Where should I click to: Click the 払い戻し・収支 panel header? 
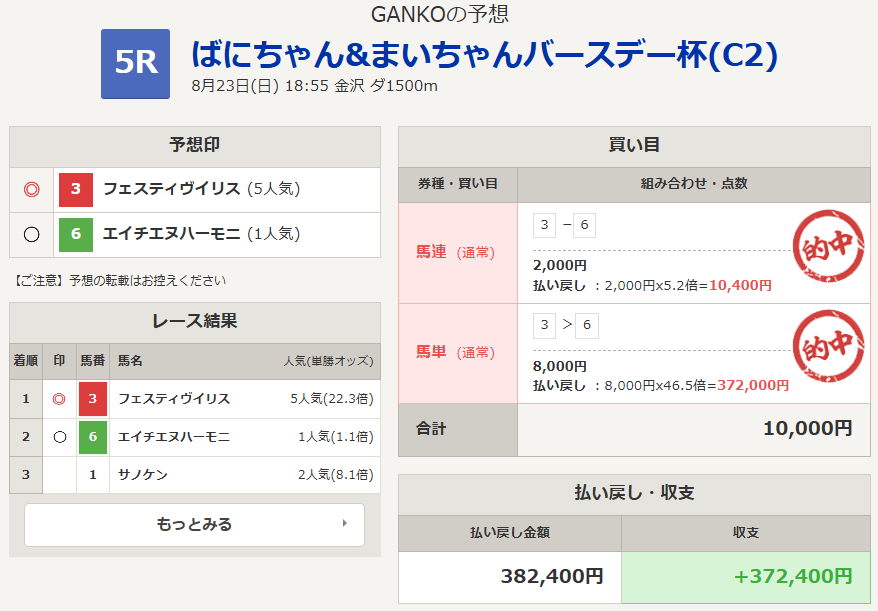(634, 493)
